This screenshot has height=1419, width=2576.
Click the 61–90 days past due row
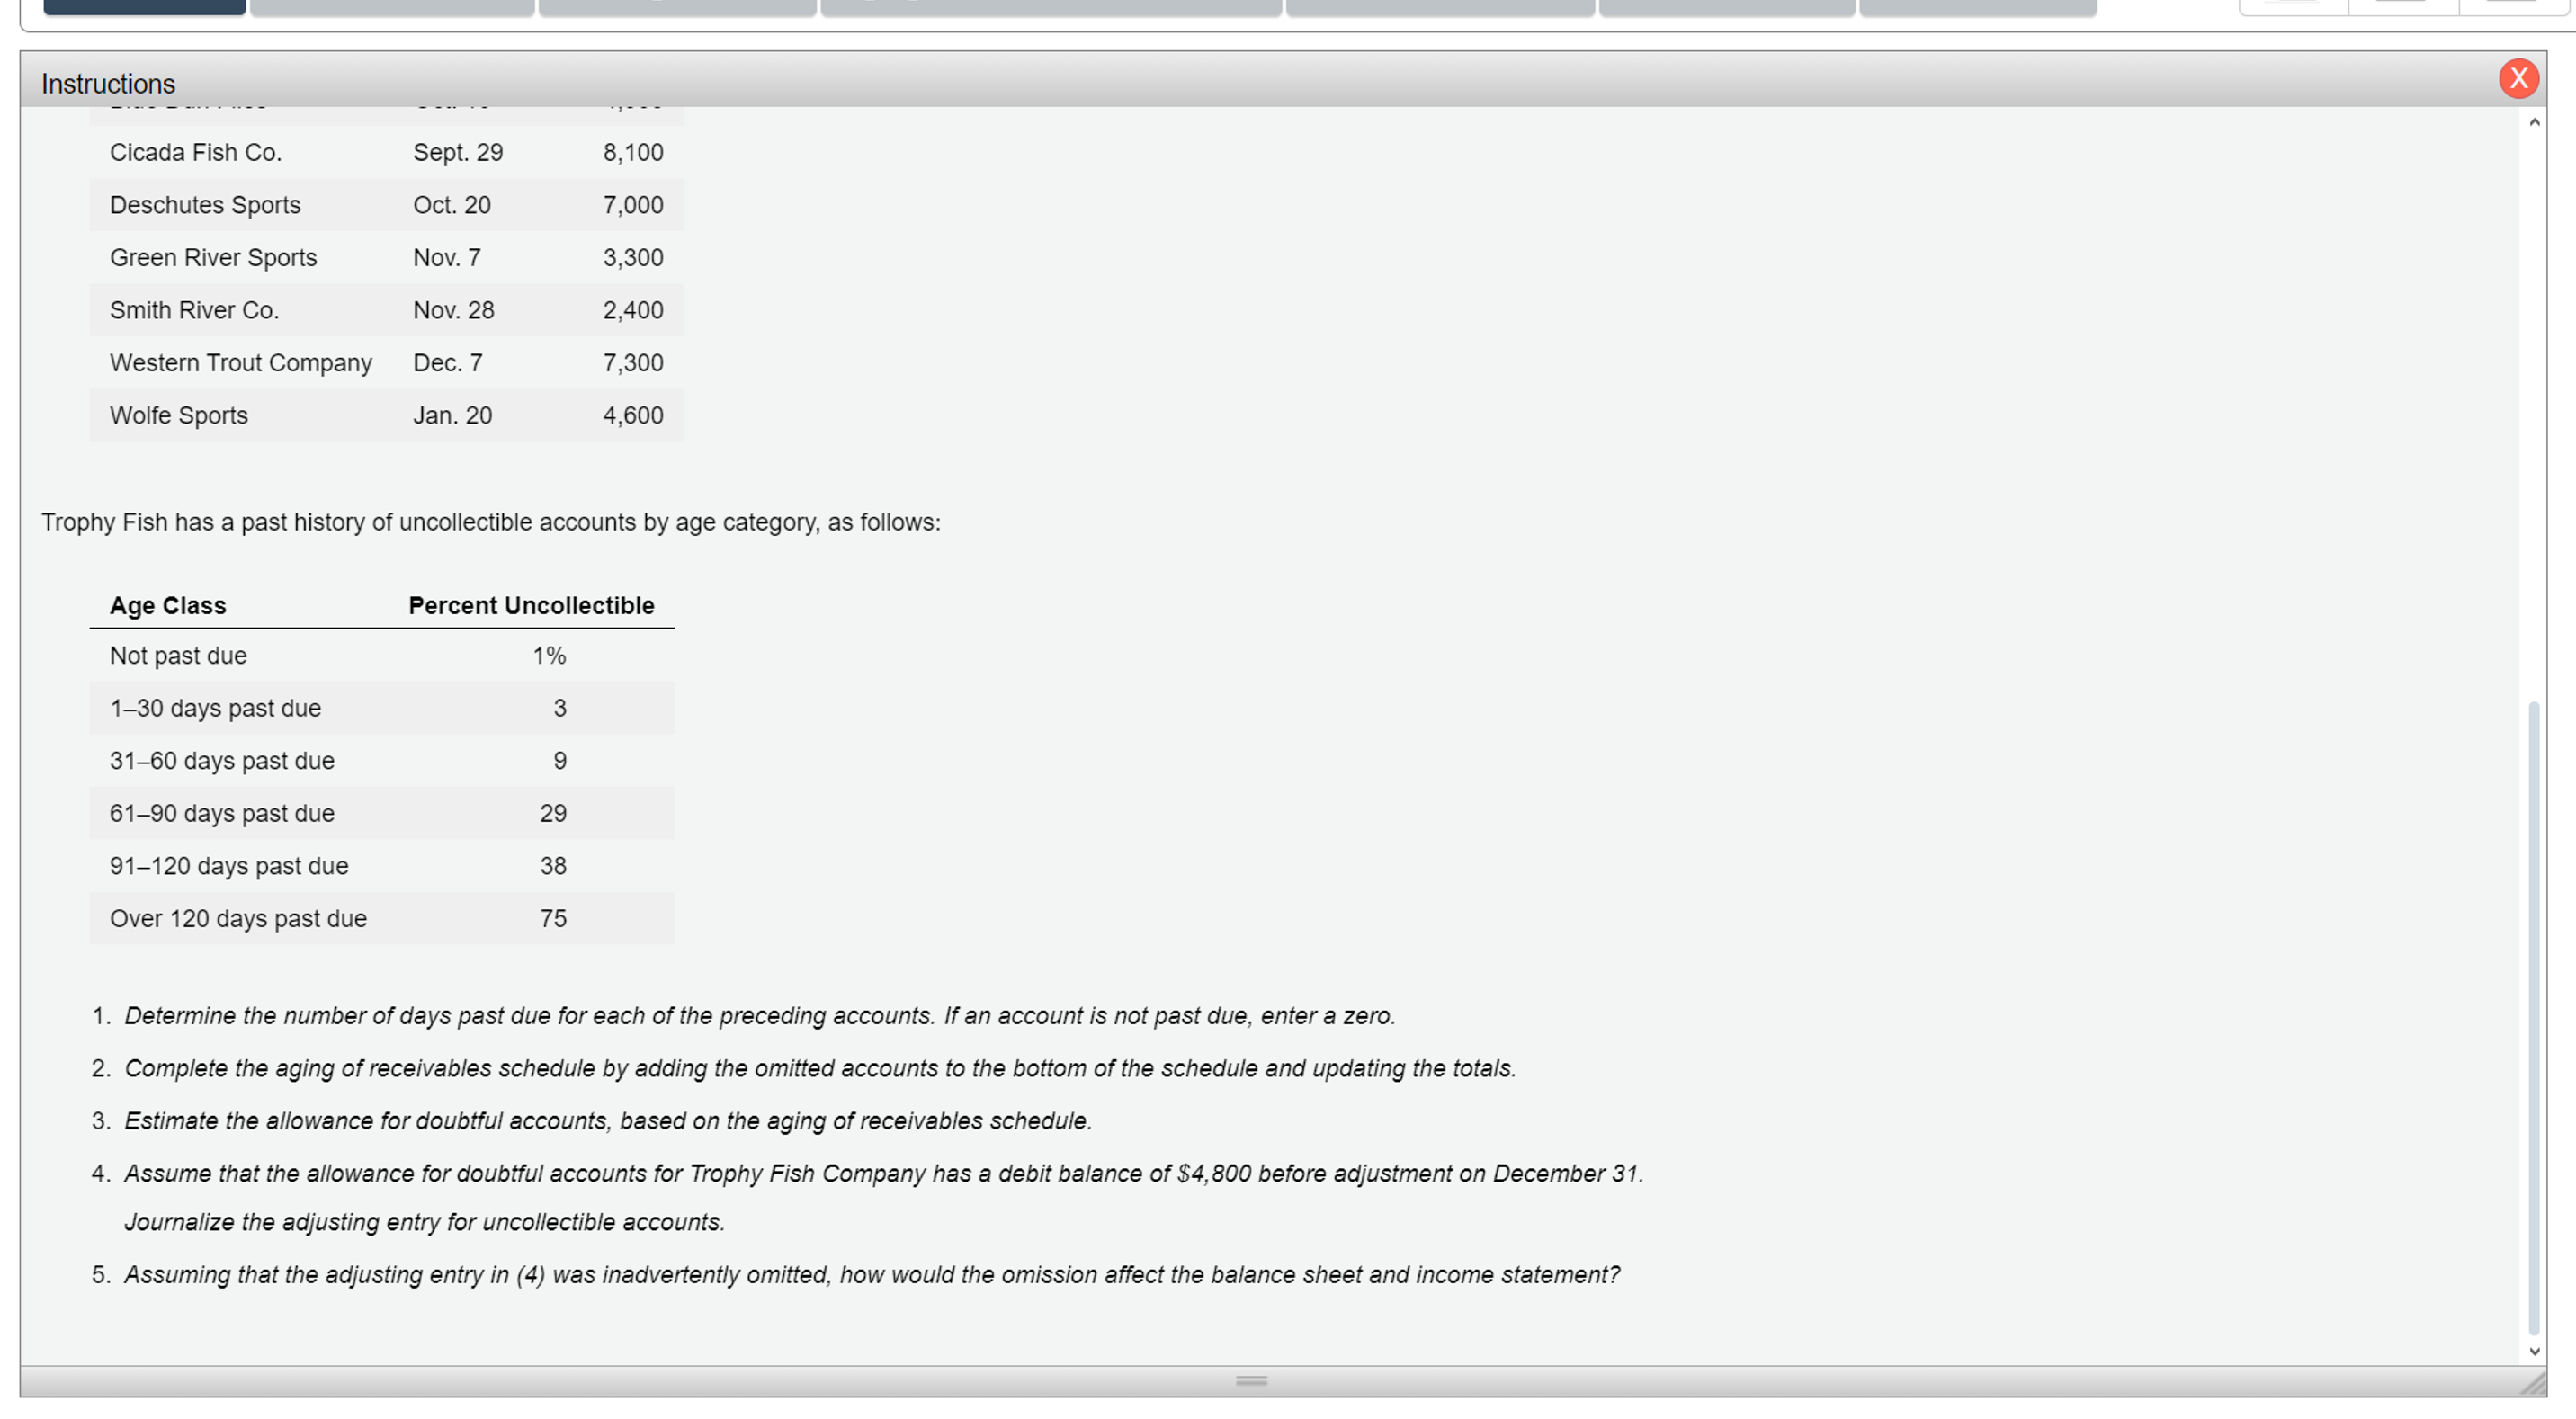click(x=222, y=814)
